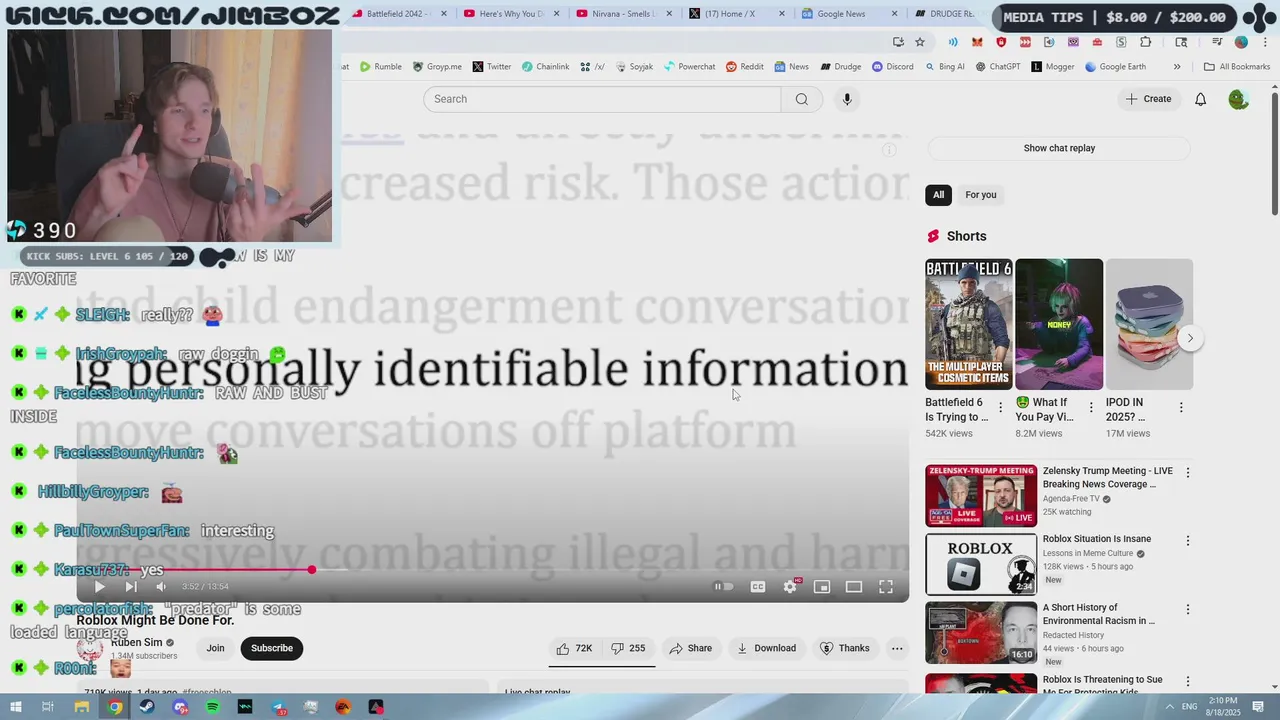The width and height of the screenshot is (1280, 720).
Task: Open Steam from the taskbar
Action: coord(147,707)
